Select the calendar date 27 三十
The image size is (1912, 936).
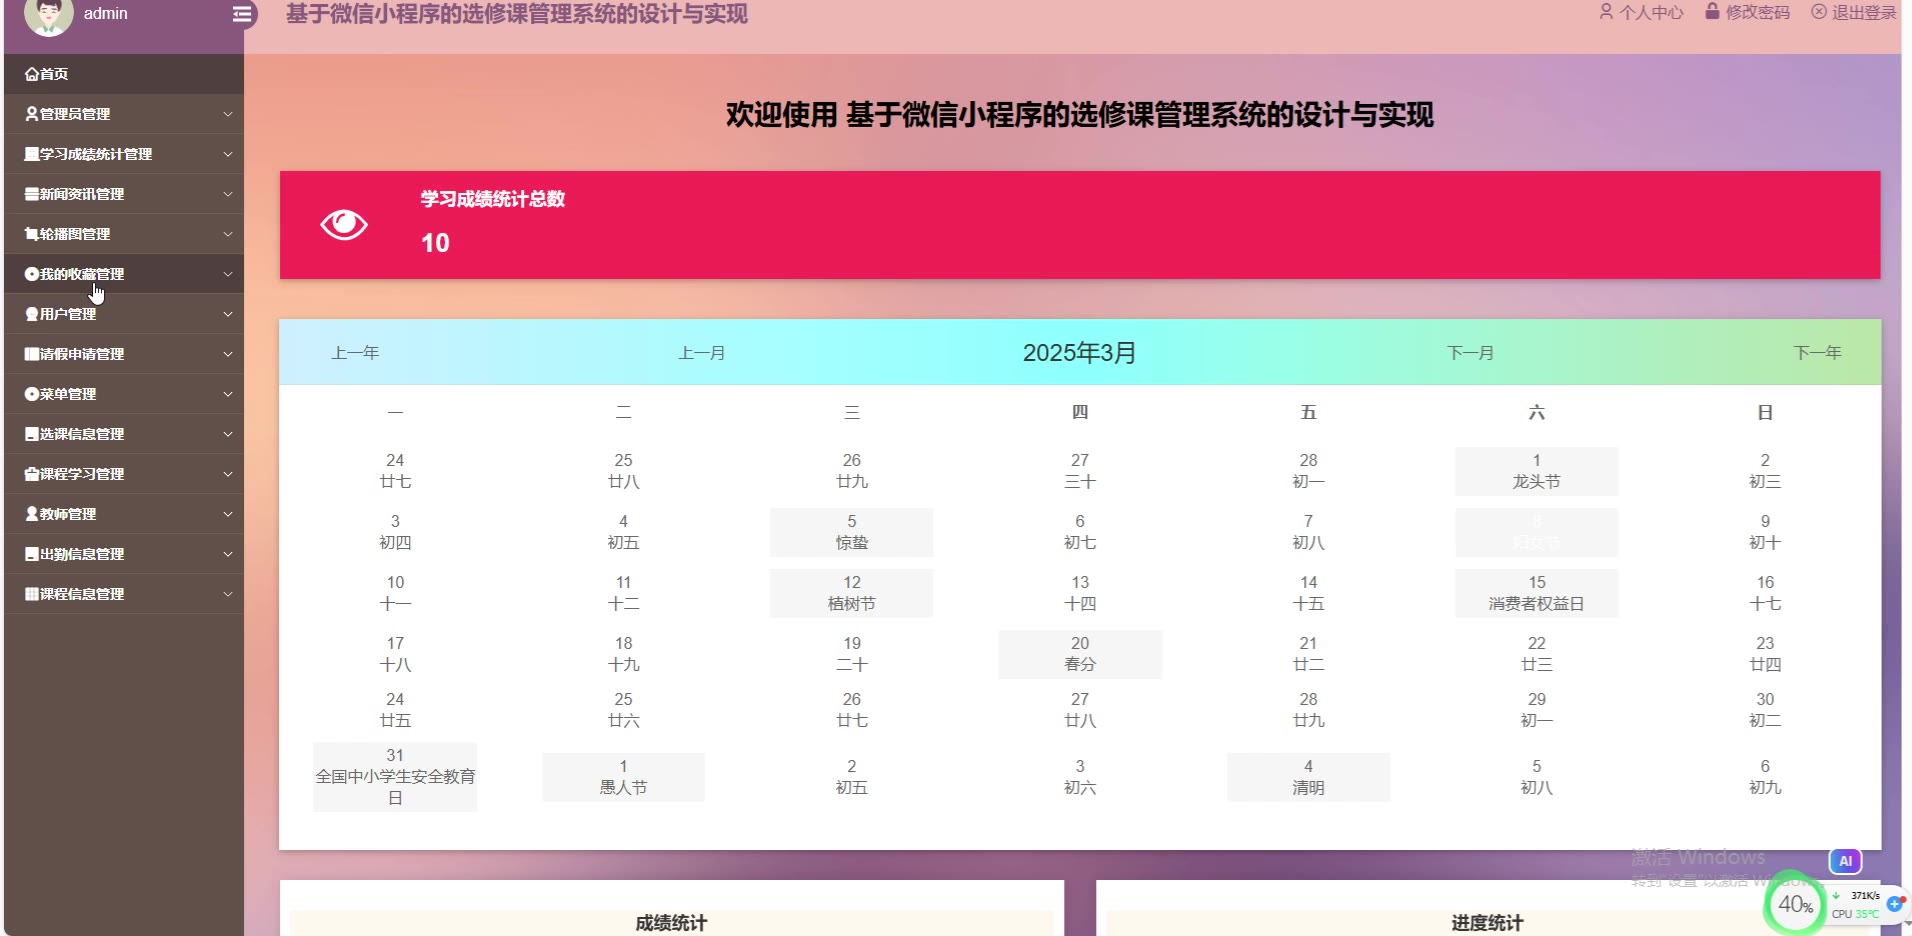click(1080, 471)
